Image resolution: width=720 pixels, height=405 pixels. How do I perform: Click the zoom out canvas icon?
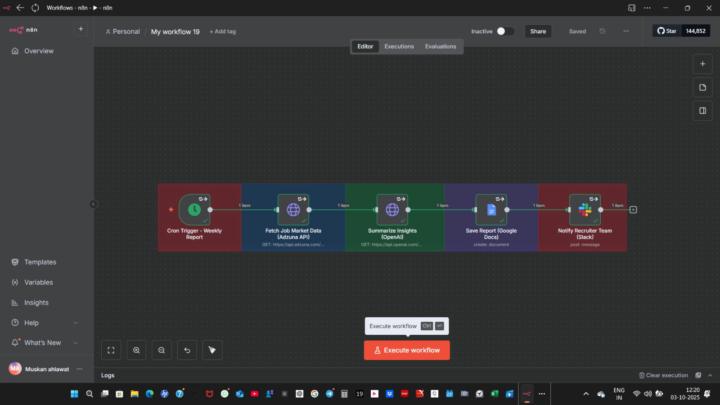coord(161,350)
